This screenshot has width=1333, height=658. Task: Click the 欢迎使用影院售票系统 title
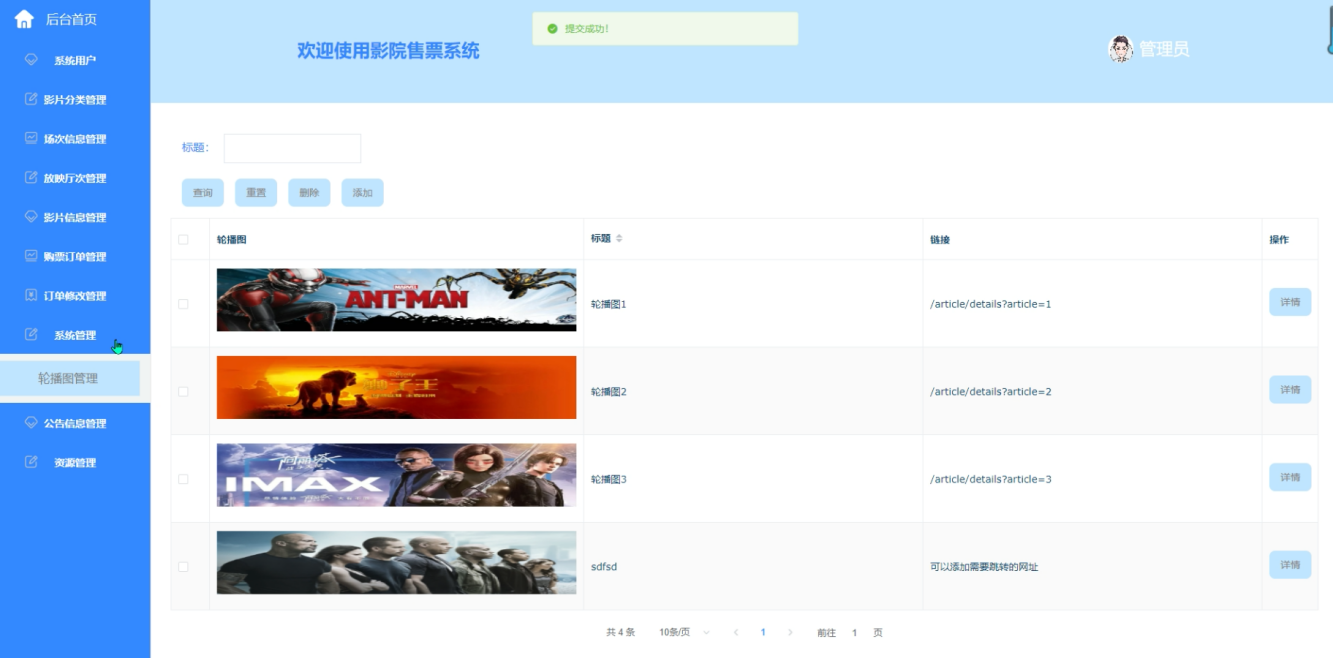point(388,50)
